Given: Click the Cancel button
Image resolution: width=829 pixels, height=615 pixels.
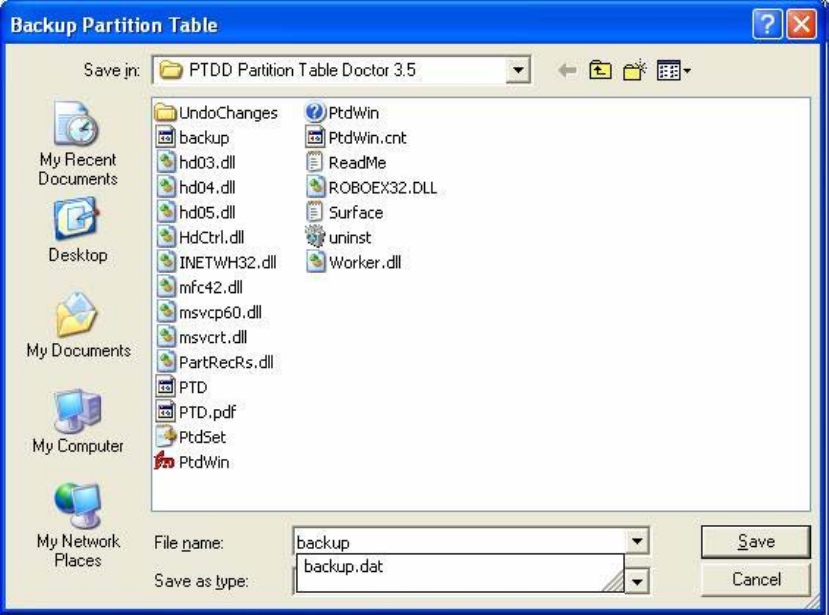Looking at the screenshot, I should click(x=756, y=580).
